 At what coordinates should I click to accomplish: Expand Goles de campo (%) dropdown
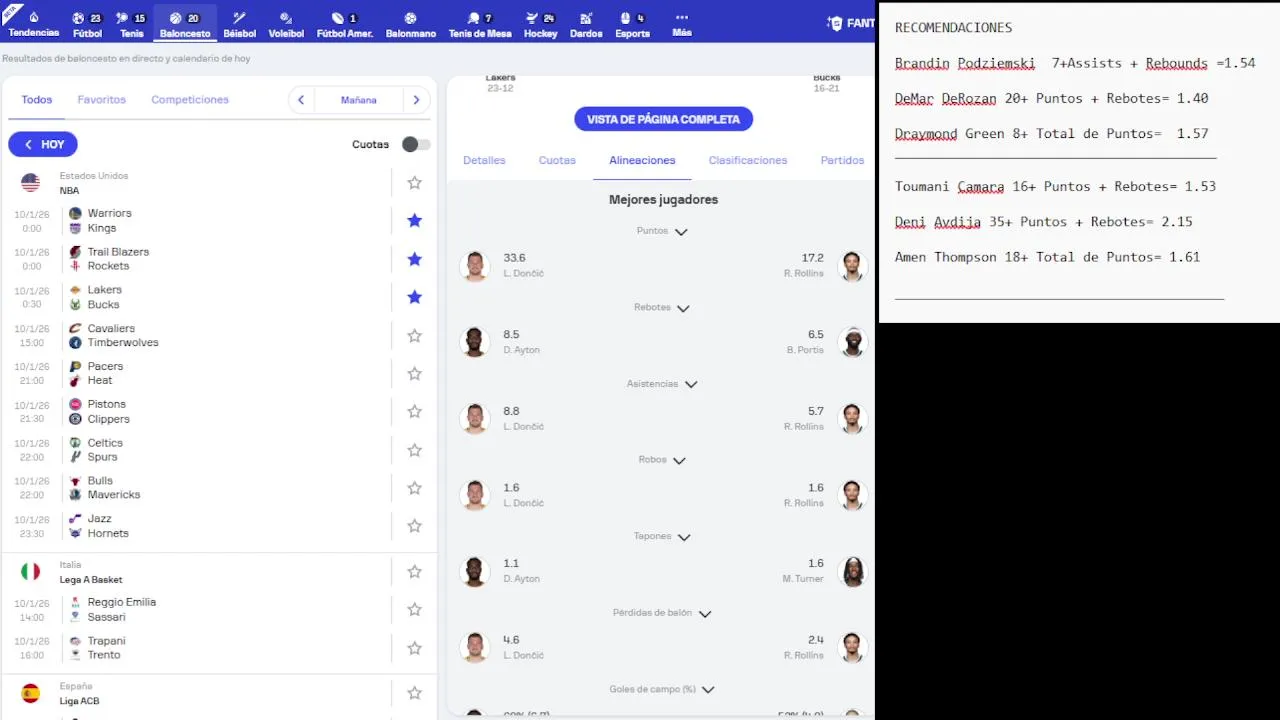click(708, 690)
